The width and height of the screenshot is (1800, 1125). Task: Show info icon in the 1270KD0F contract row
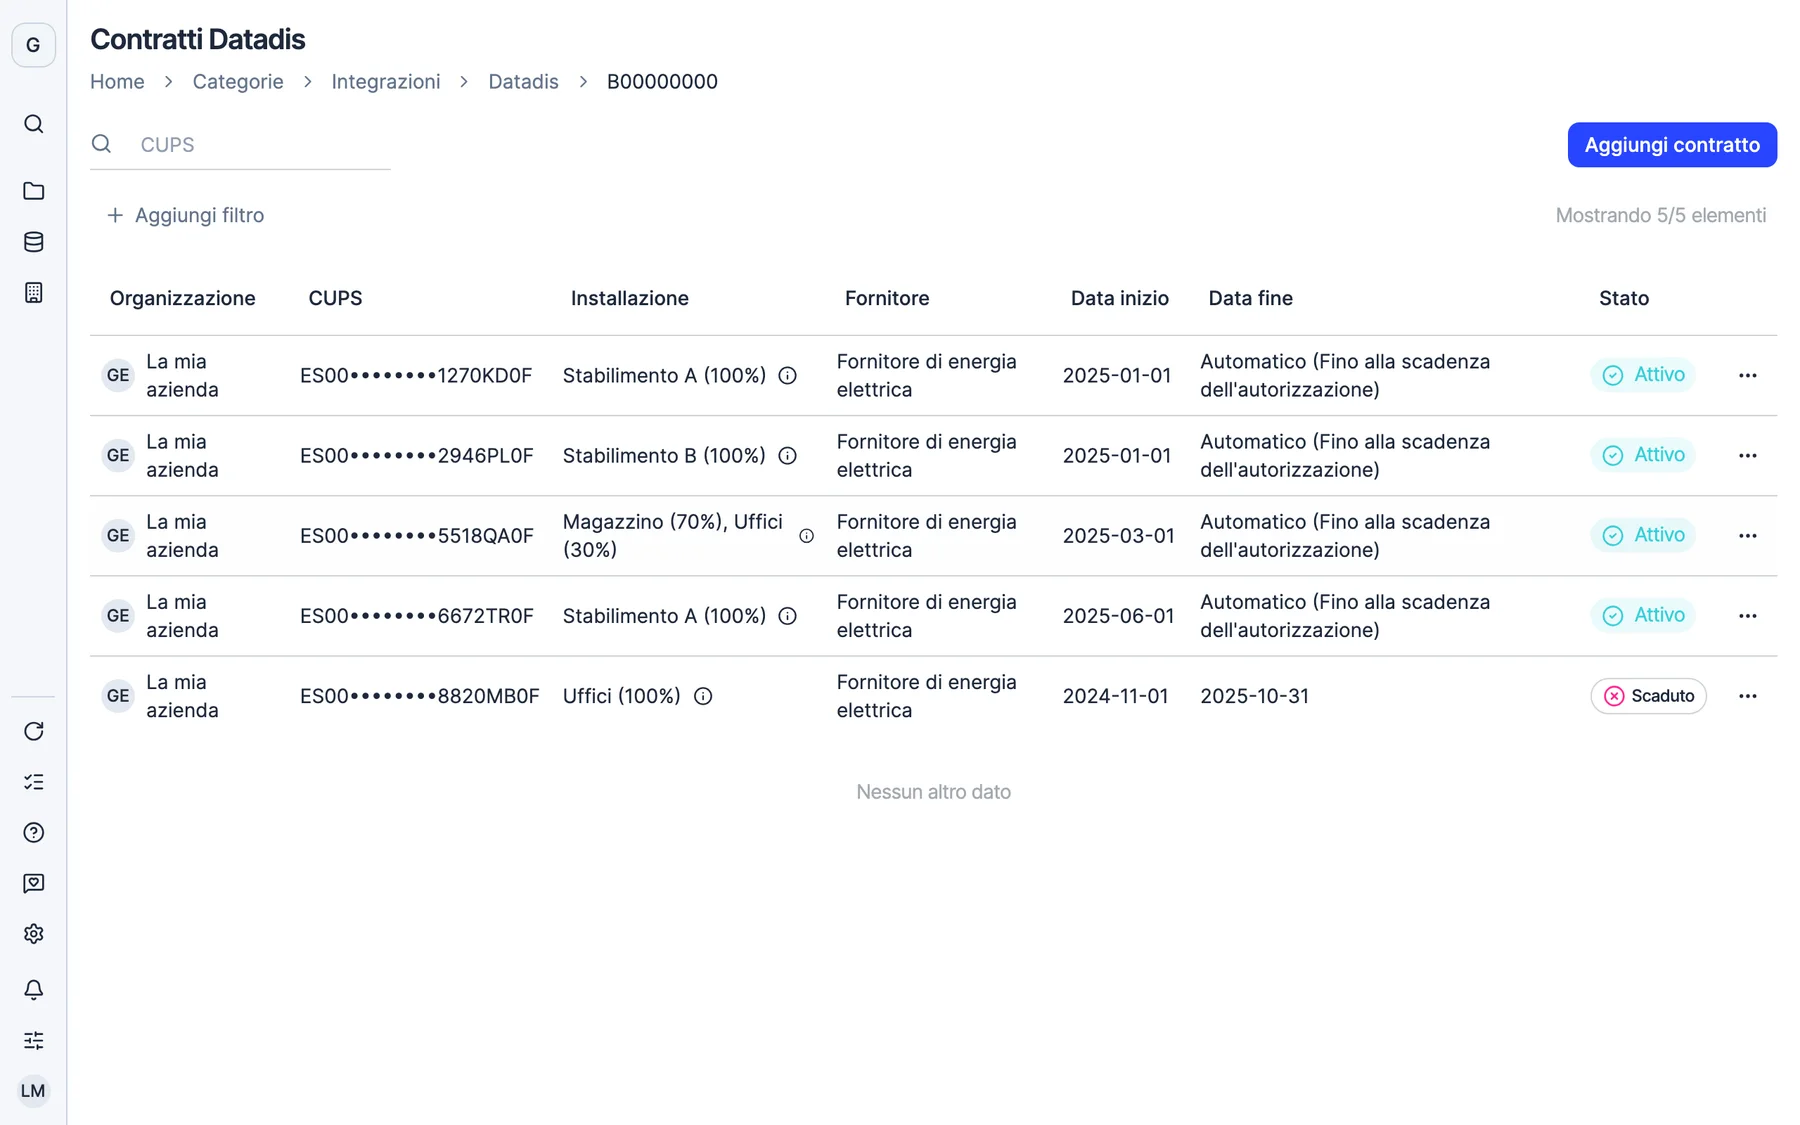788,376
